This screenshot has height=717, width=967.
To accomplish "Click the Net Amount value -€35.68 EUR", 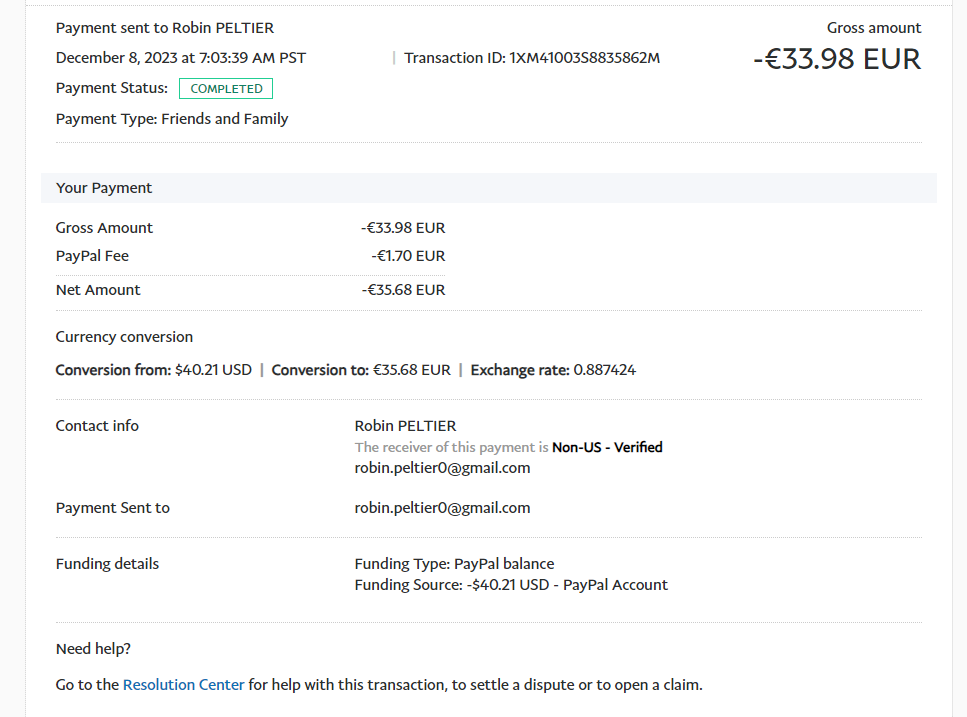I will (x=403, y=290).
